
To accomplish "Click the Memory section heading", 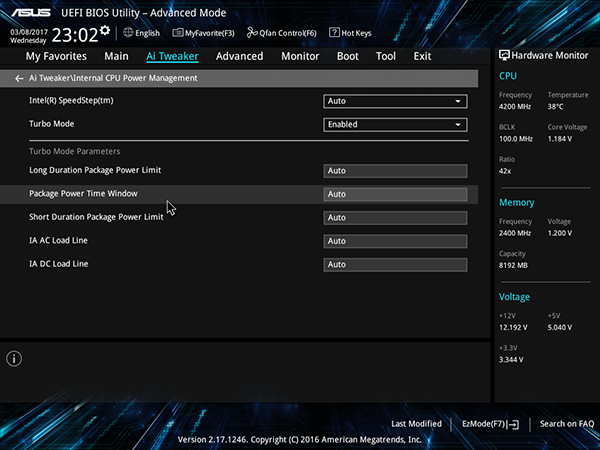I will point(517,202).
